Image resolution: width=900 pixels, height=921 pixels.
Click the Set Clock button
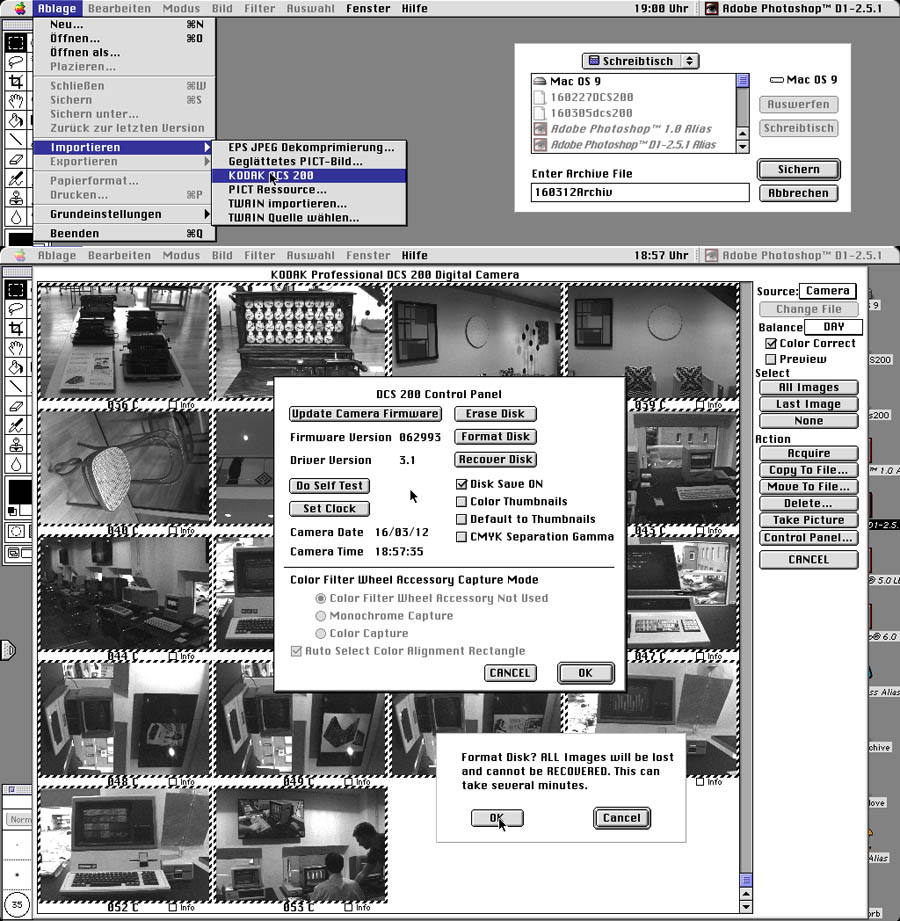pos(330,509)
